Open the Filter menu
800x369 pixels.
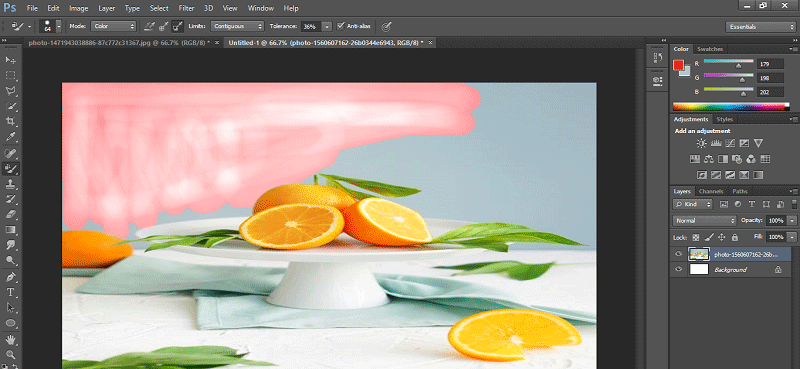tap(186, 8)
